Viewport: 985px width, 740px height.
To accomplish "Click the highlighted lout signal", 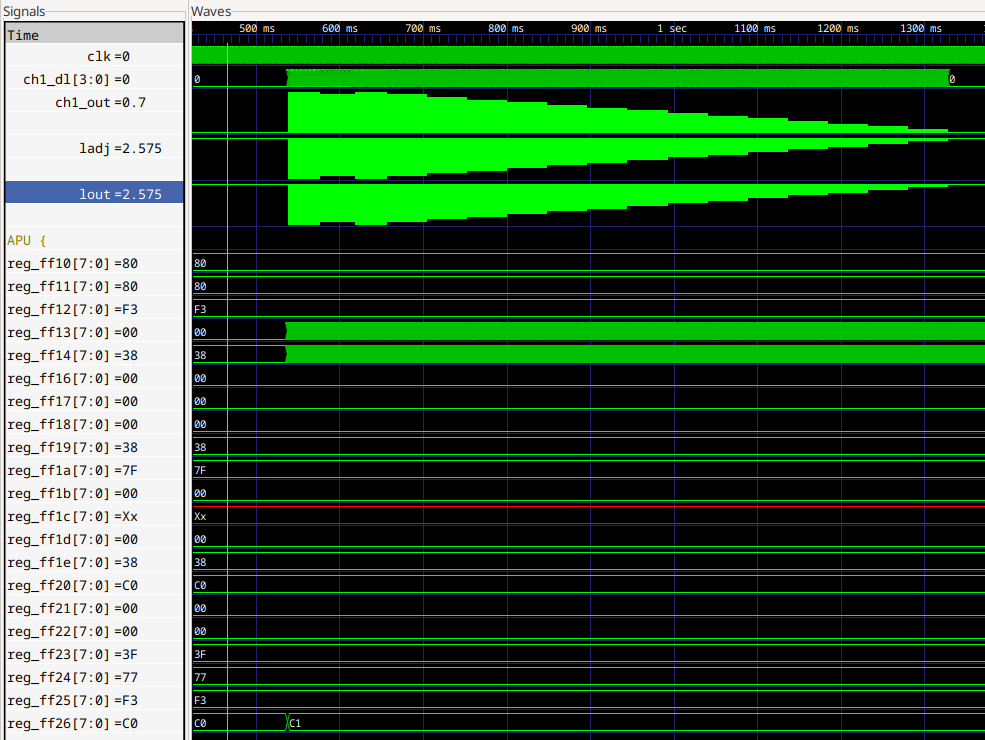I will pos(120,194).
